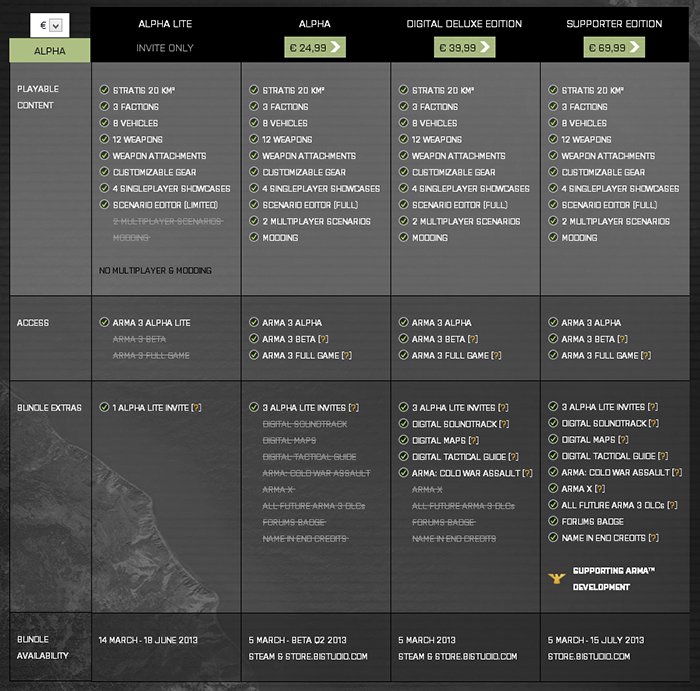Open Digital Tactical Guide help in Digital Deluxe column
The height and width of the screenshot is (691, 700).
click(x=513, y=457)
